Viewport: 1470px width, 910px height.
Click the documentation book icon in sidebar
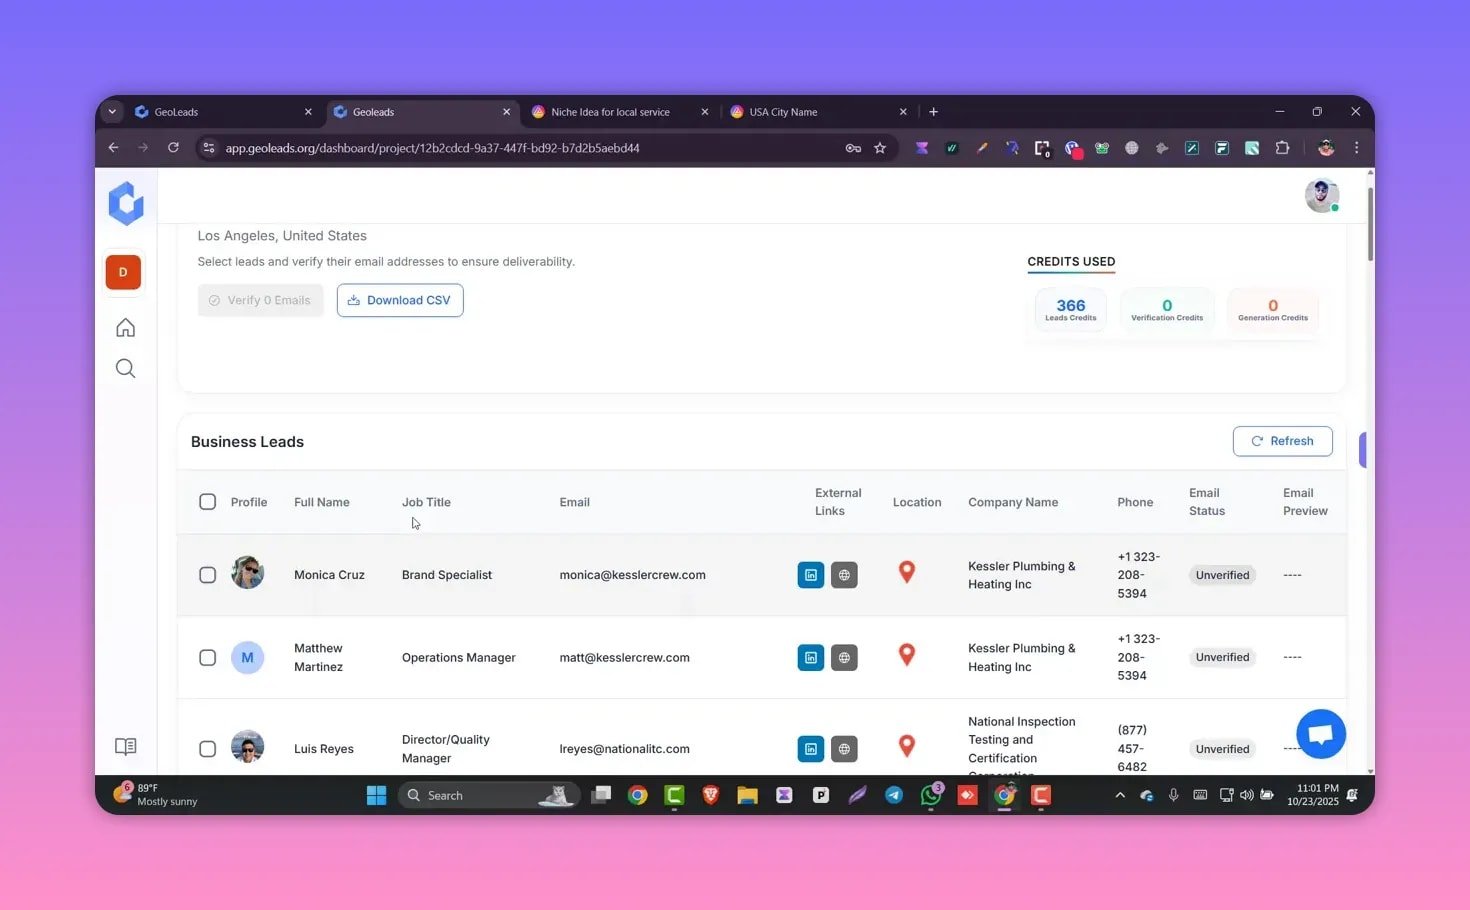click(125, 746)
